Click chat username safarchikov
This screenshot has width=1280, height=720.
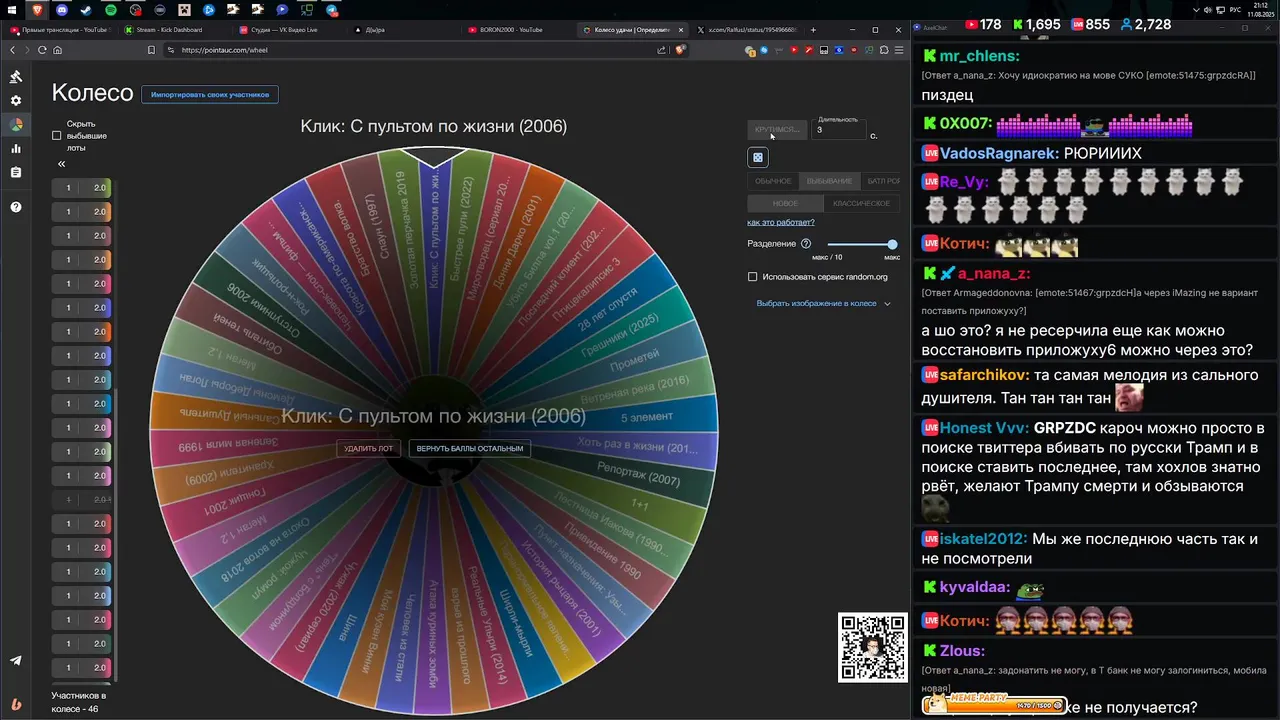pyautogui.click(x=985, y=375)
